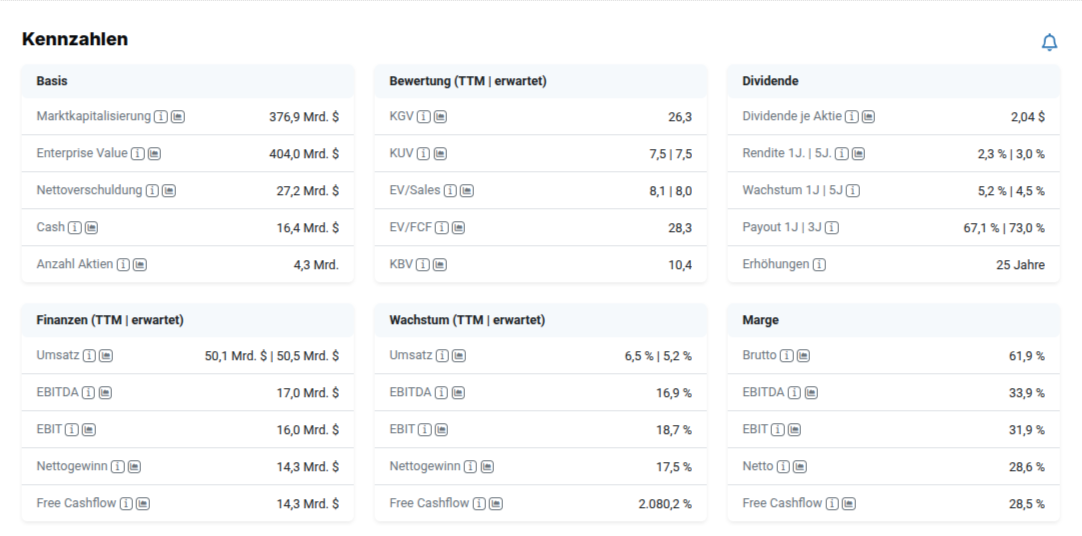The image size is (1082, 536).
Task: Open info icon for Wachstum Nettogewinn
Action: 471,466
